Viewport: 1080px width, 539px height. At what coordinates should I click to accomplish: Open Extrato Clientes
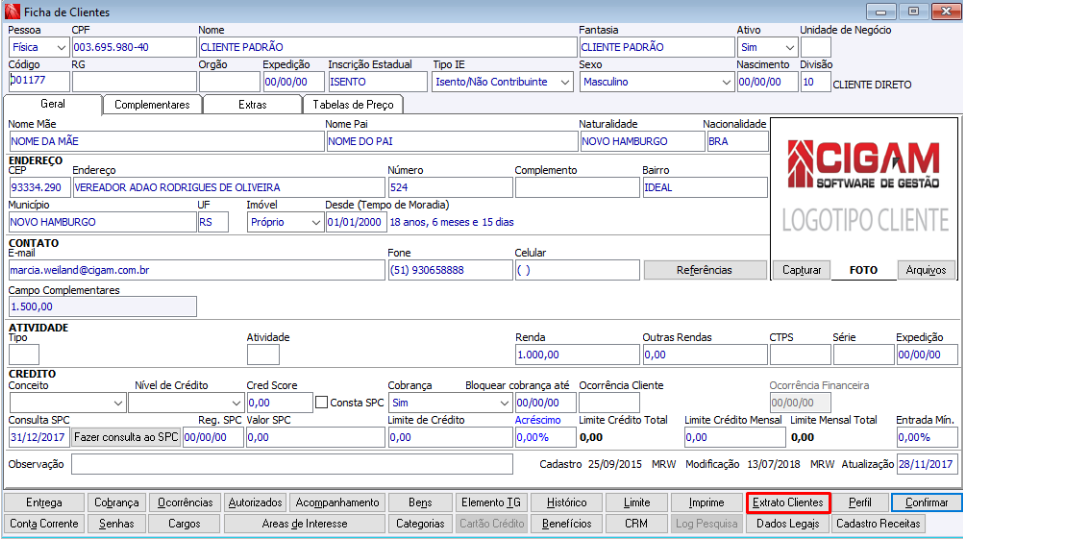789,503
